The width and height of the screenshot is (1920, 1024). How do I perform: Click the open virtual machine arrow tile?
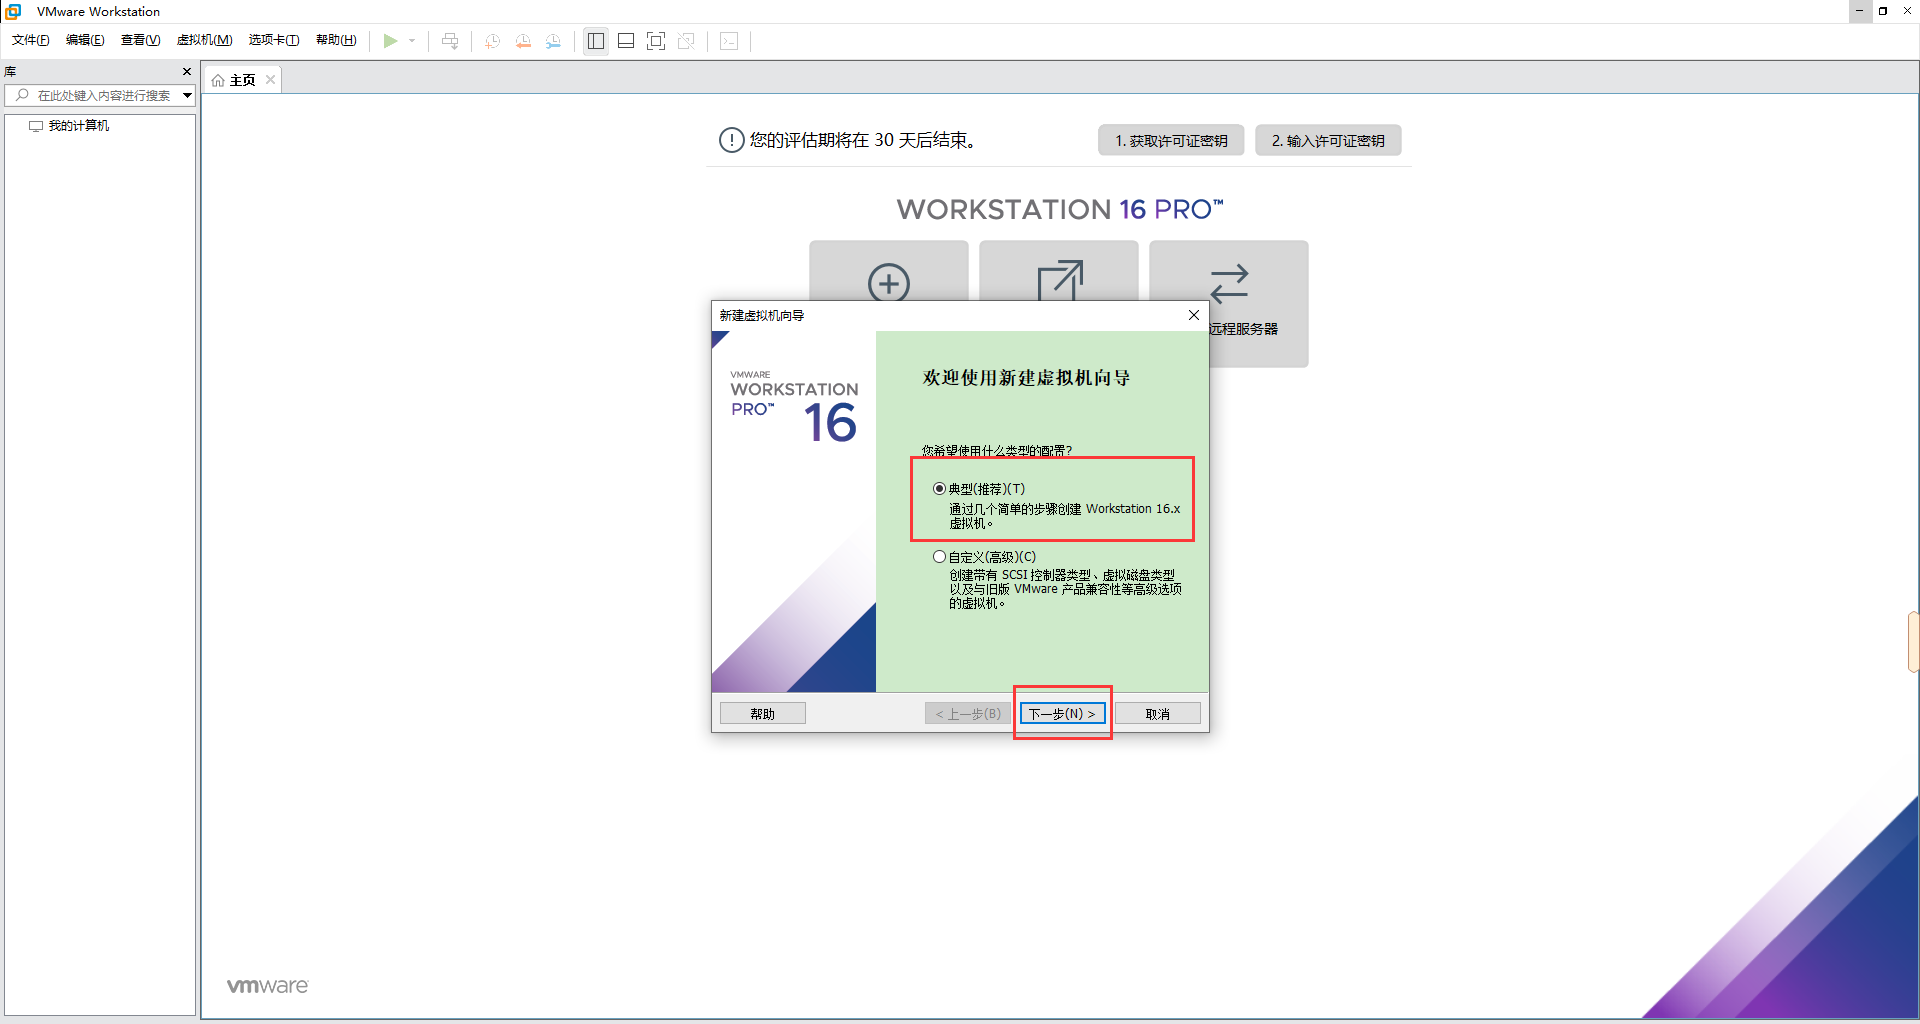[x=1059, y=272]
